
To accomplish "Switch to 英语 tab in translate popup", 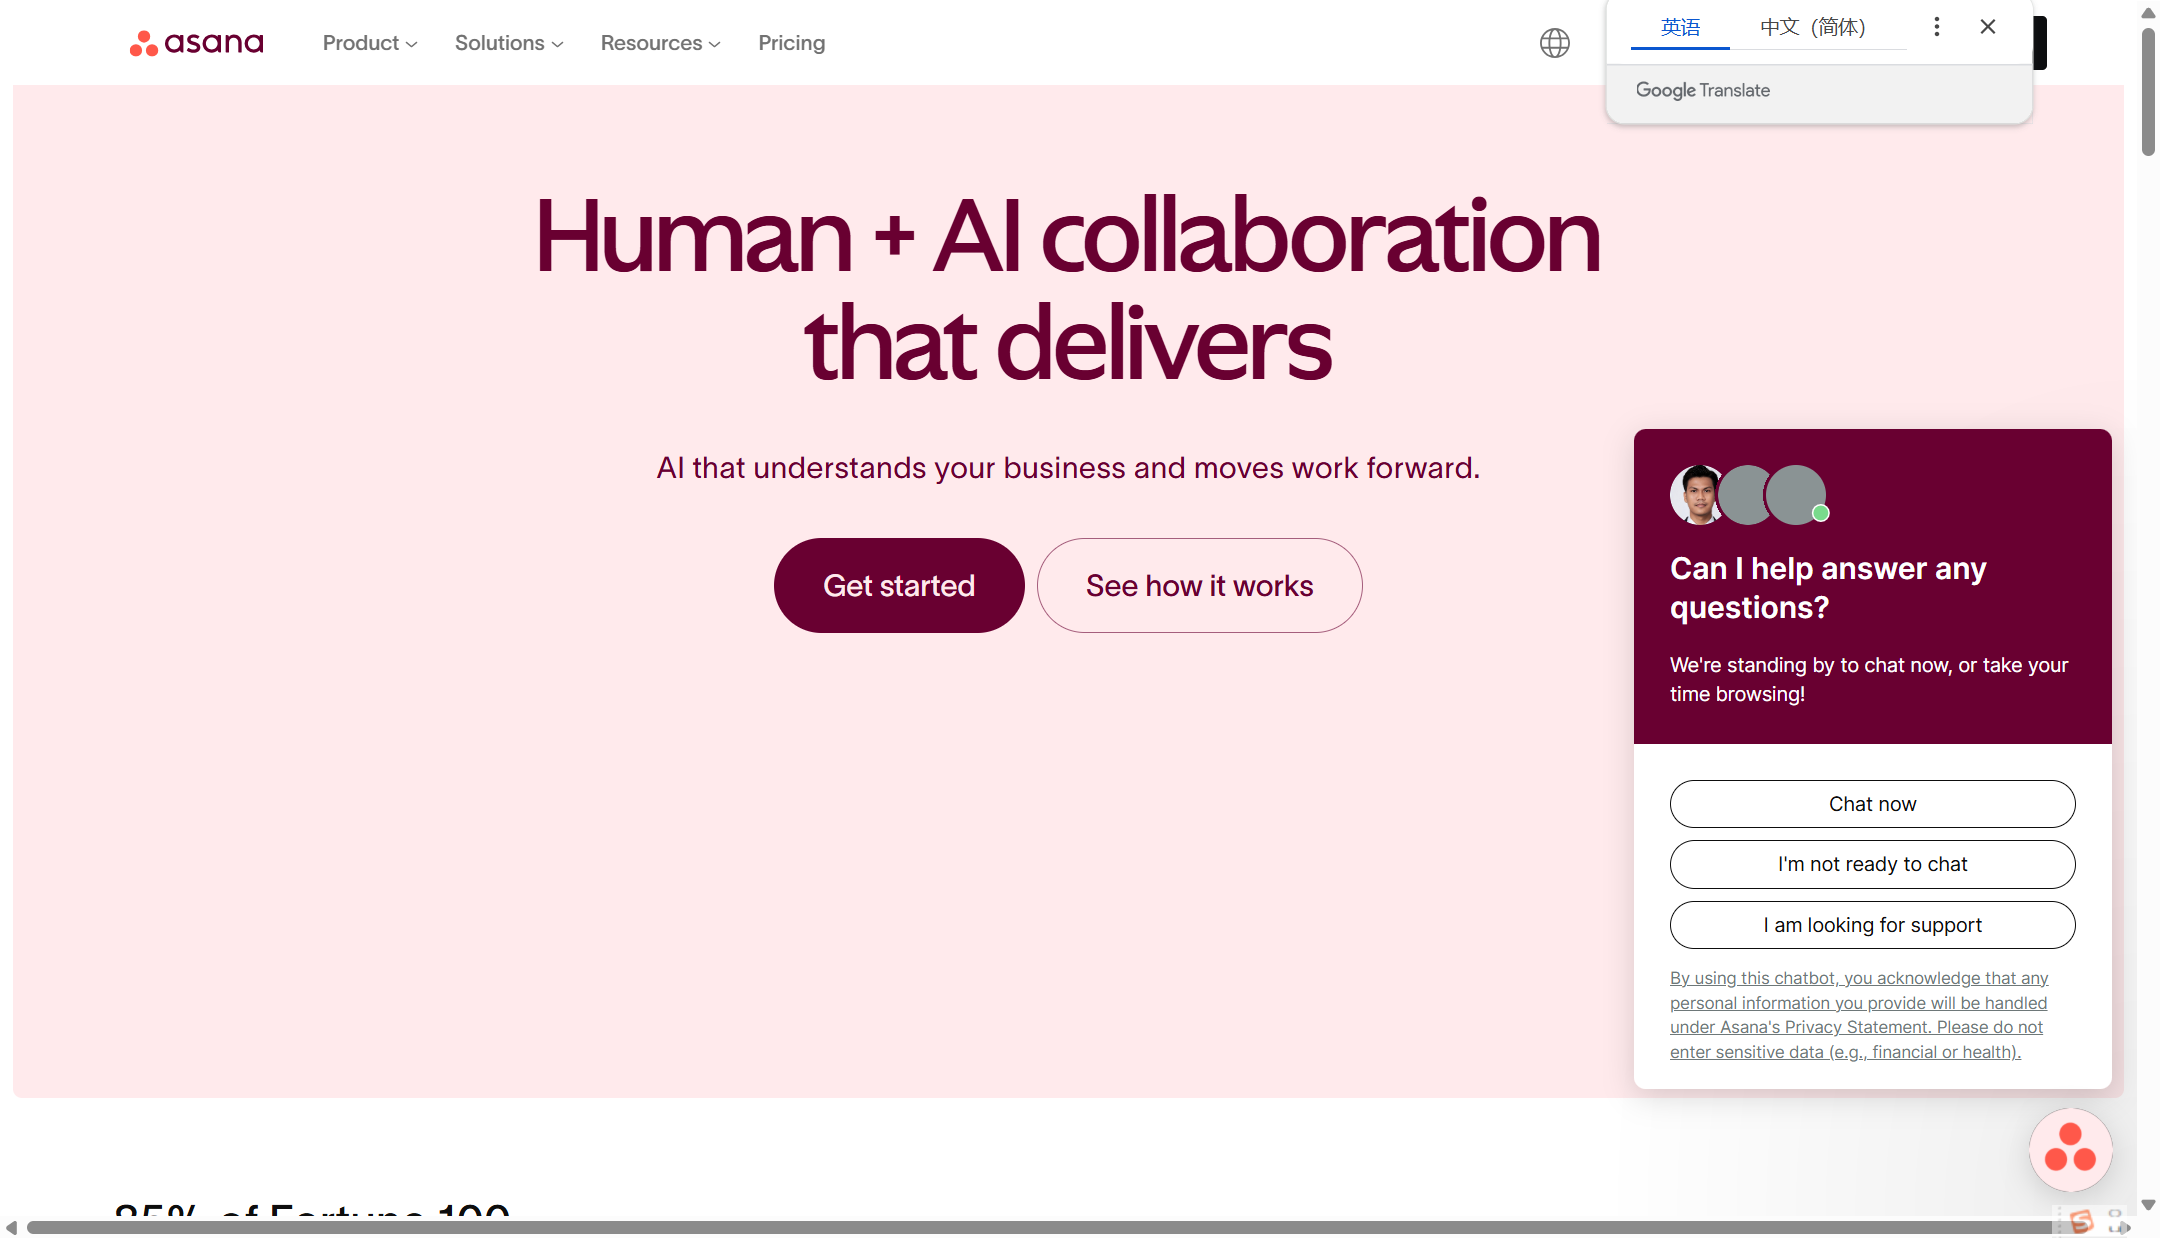I will (x=1680, y=27).
